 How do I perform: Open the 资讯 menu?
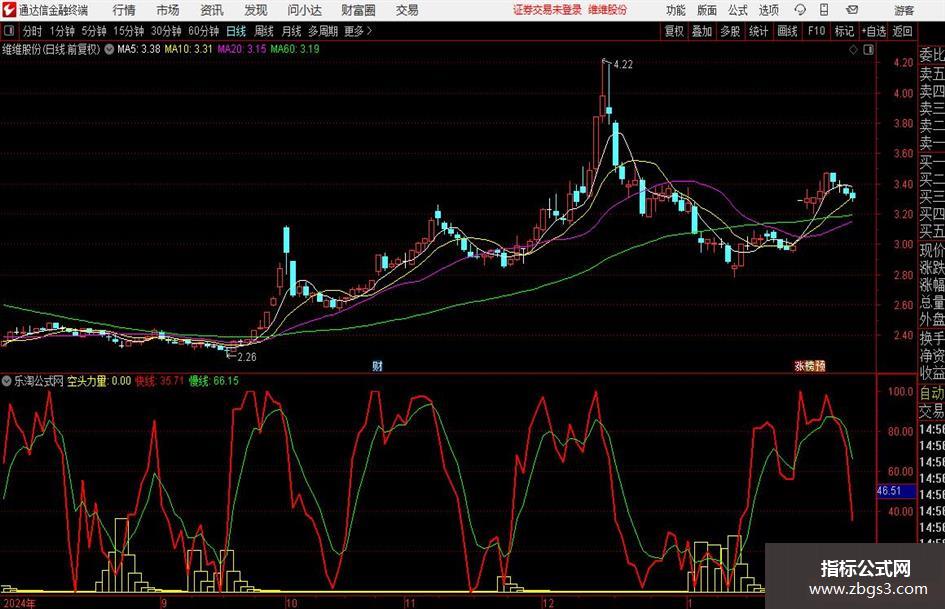point(212,10)
